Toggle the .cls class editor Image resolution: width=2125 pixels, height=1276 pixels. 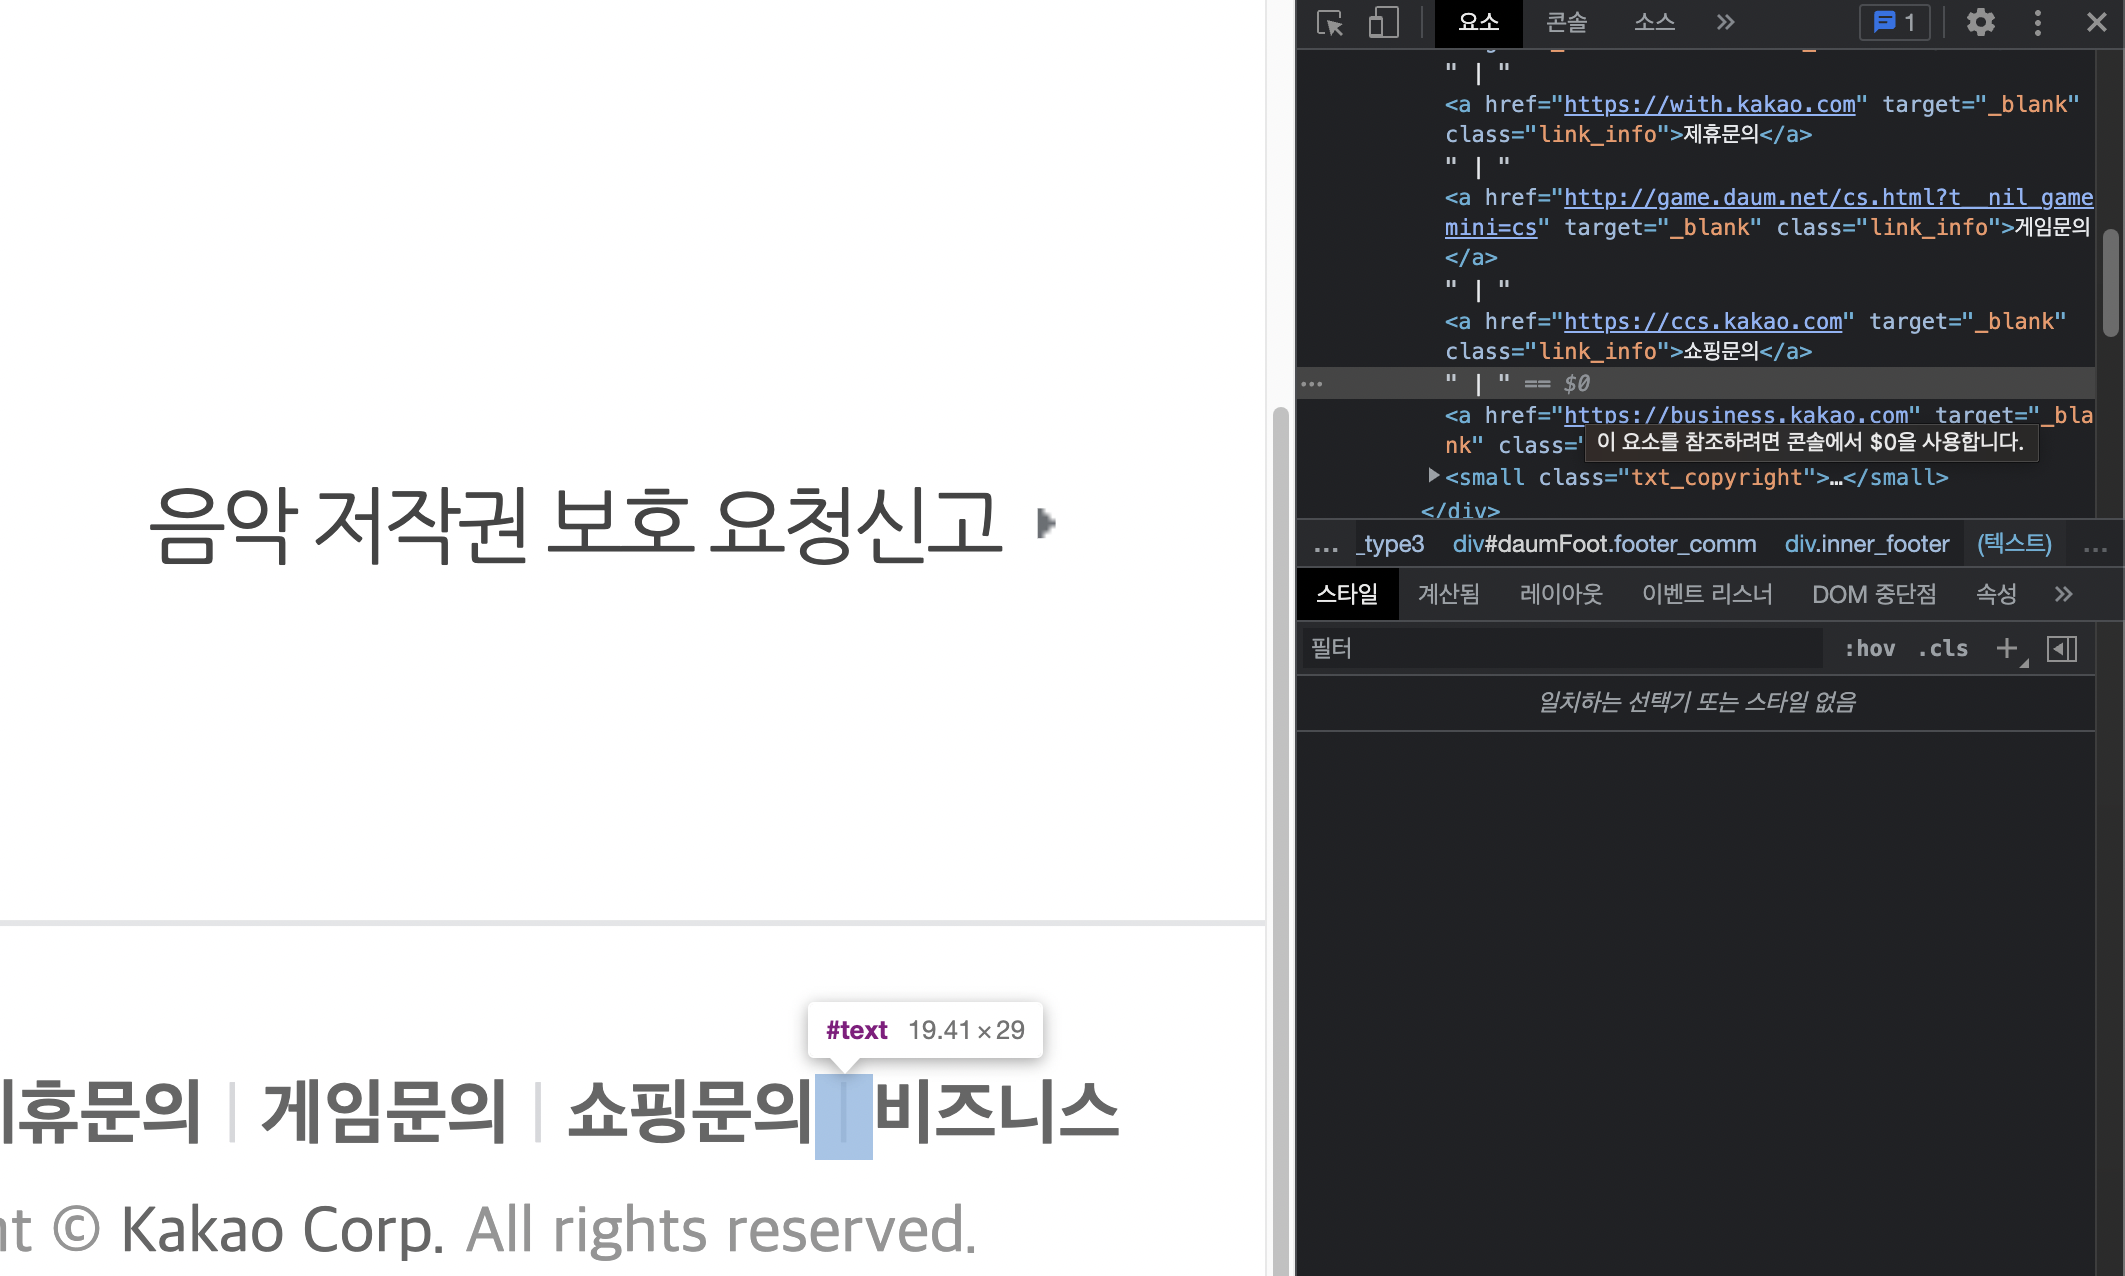click(1943, 649)
